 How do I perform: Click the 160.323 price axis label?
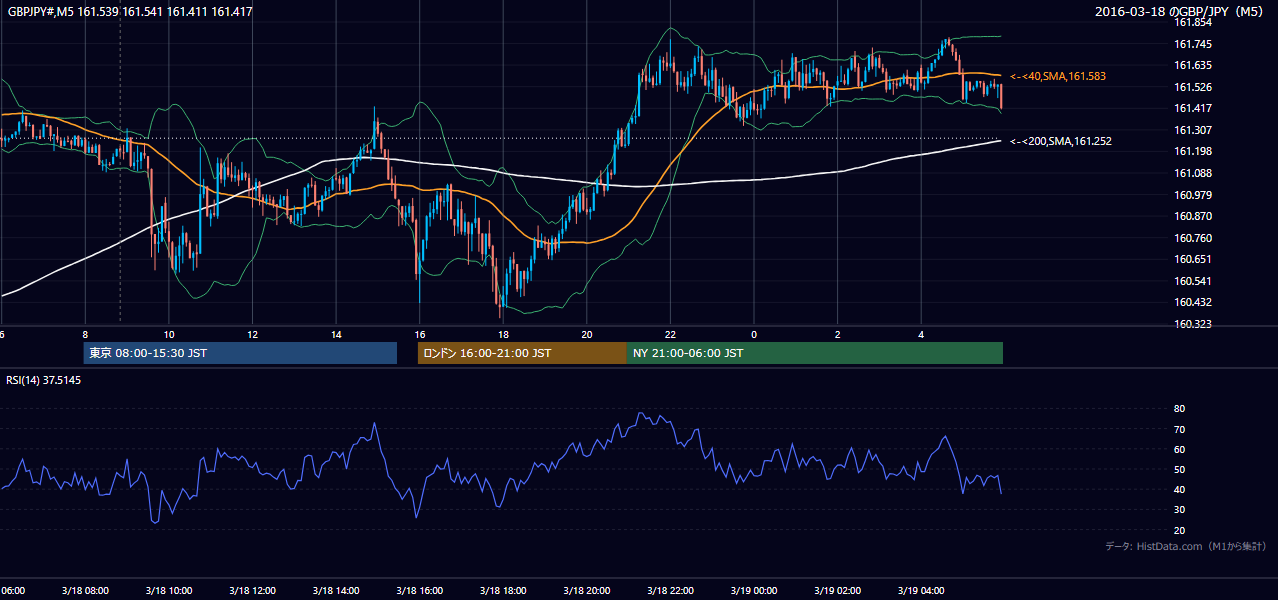pyautogui.click(x=1193, y=324)
